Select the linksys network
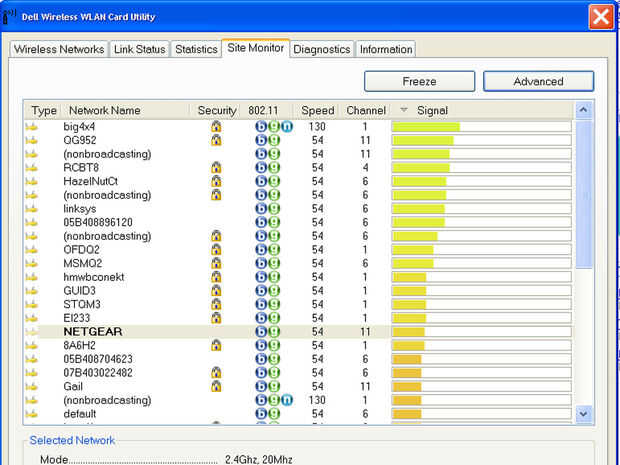 point(80,208)
